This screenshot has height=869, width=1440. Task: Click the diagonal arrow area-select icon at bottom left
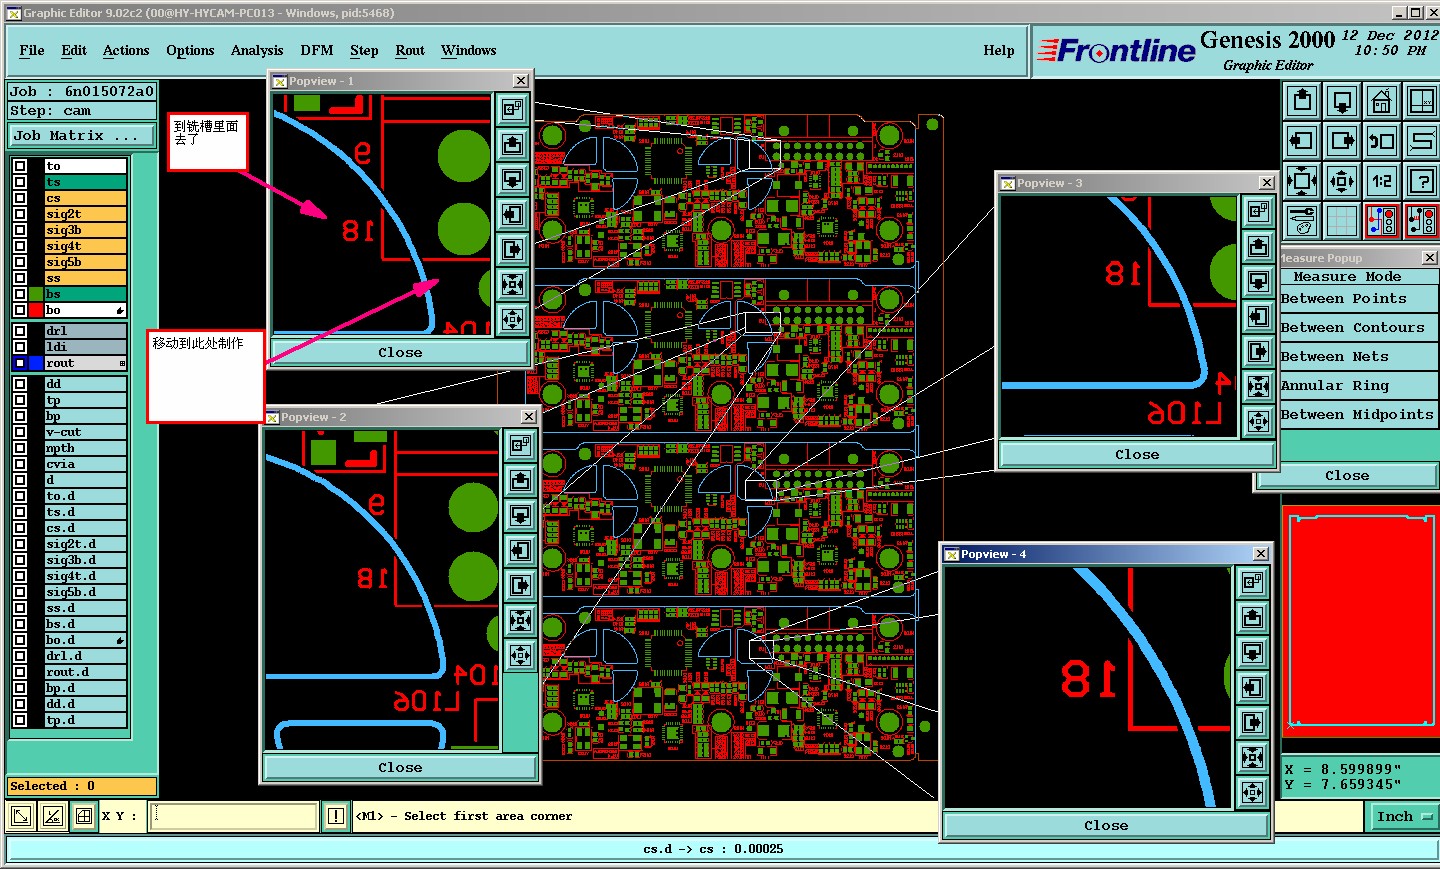(x=21, y=816)
